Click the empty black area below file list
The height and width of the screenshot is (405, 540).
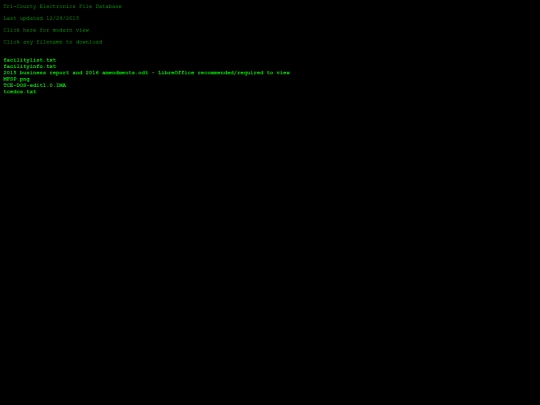coord(270,241)
